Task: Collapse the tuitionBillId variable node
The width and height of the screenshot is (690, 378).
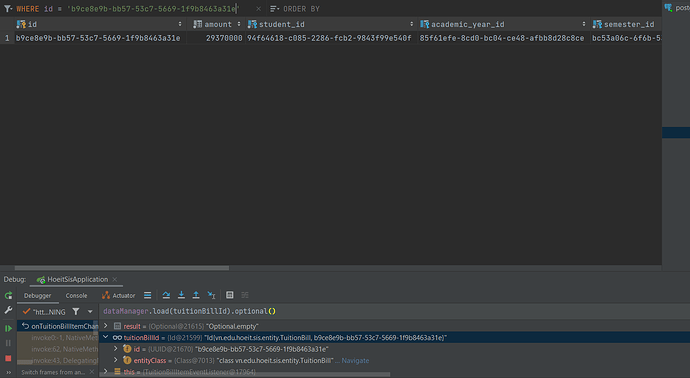Action: pos(106,338)
